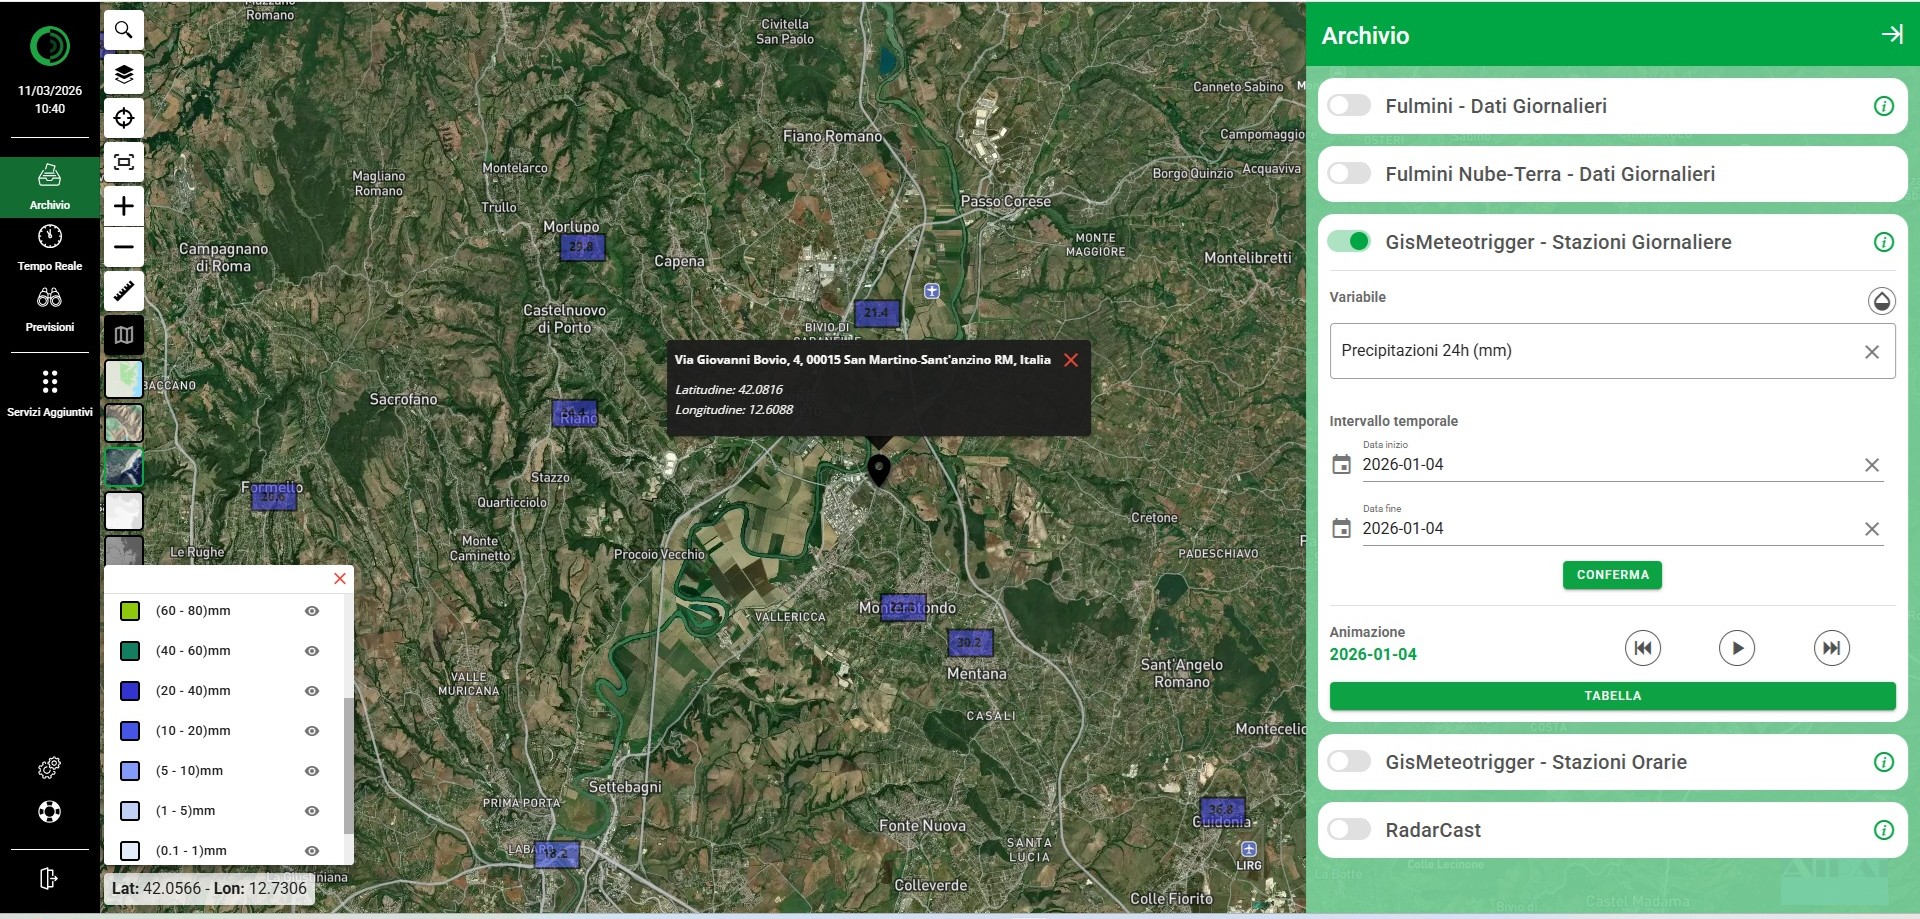Enable Fulmini - Dati Giornalieri layer
The width and height of the screenshot is (1920, 919).
point(1349,106)
